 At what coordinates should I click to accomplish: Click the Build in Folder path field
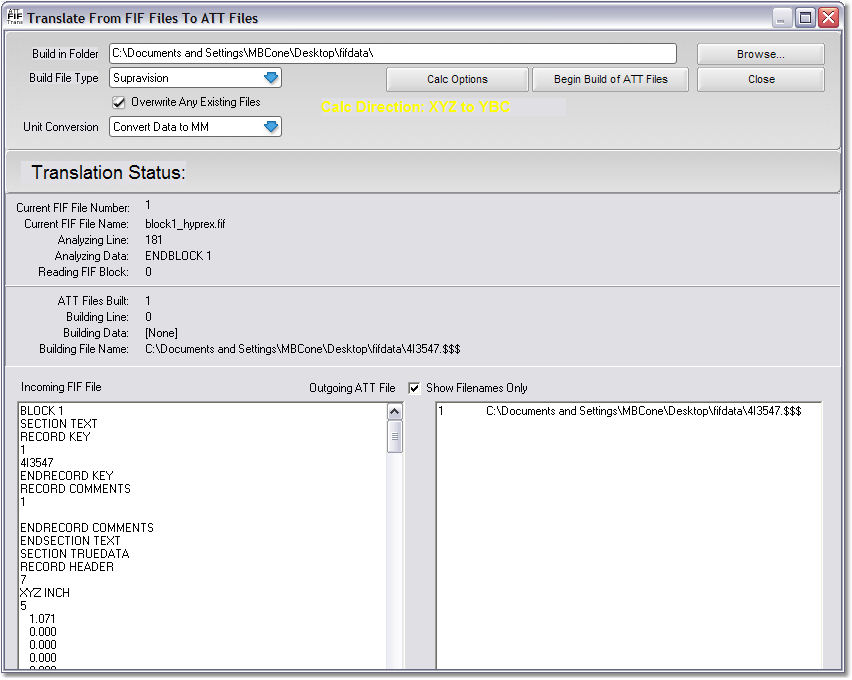tap(392, 53)
